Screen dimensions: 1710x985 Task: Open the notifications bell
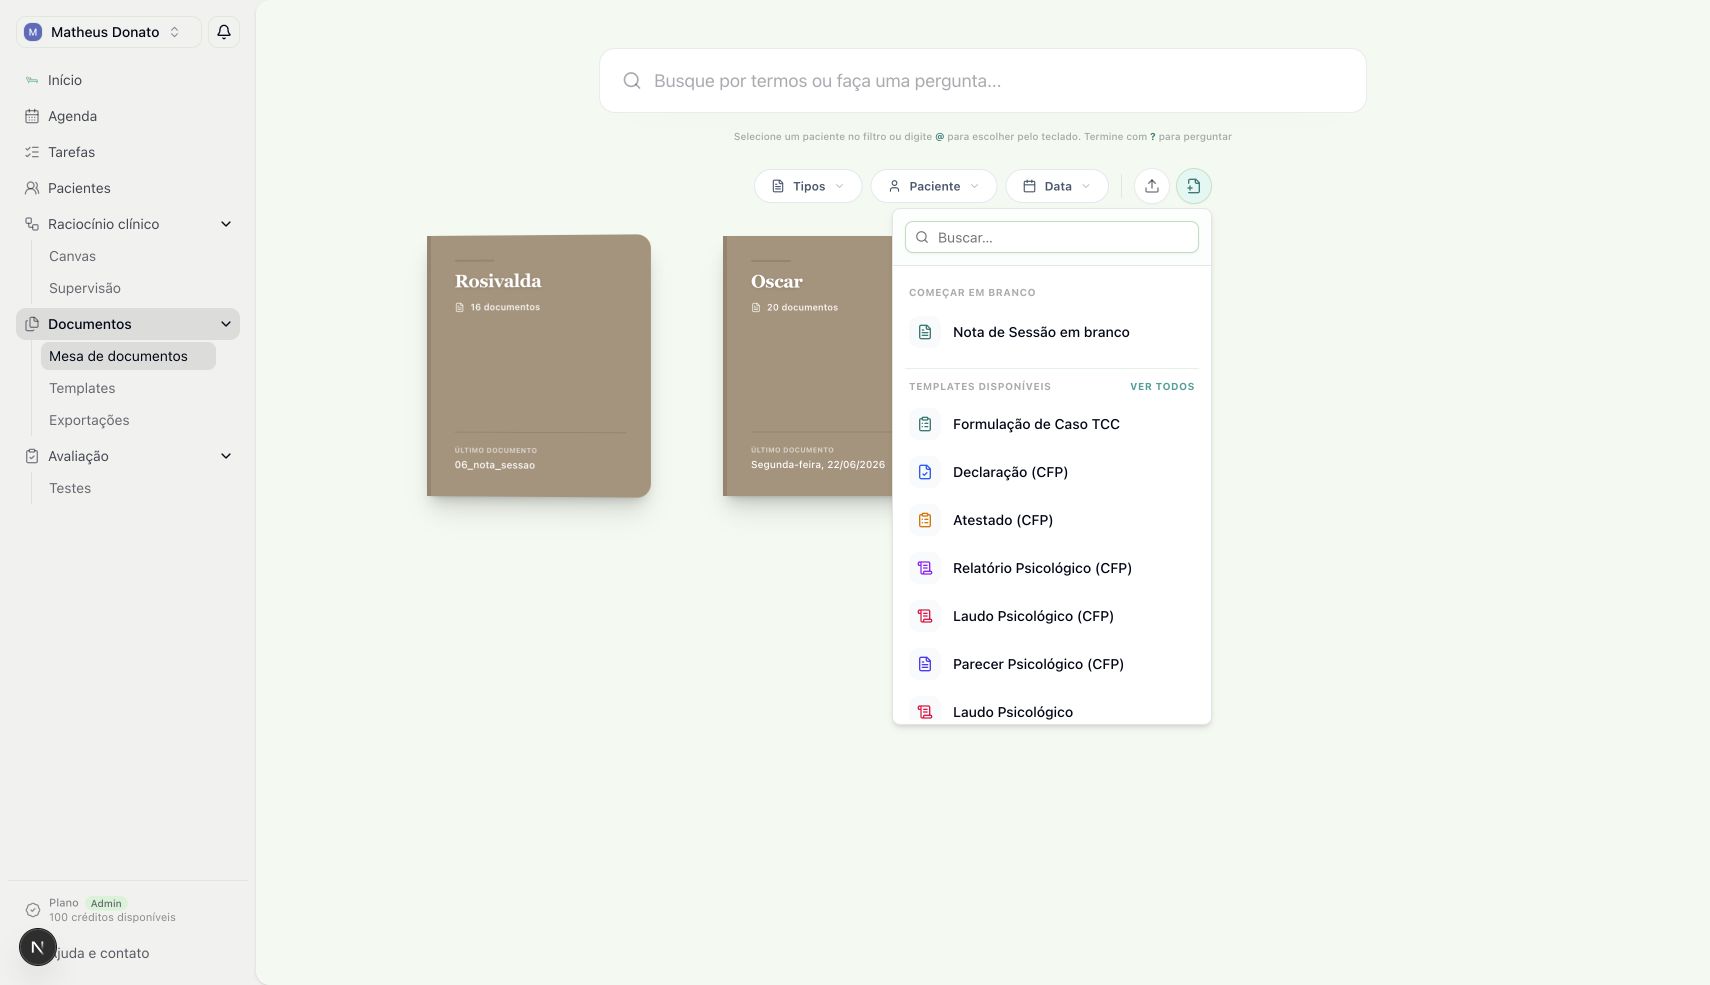click(224, 32)
